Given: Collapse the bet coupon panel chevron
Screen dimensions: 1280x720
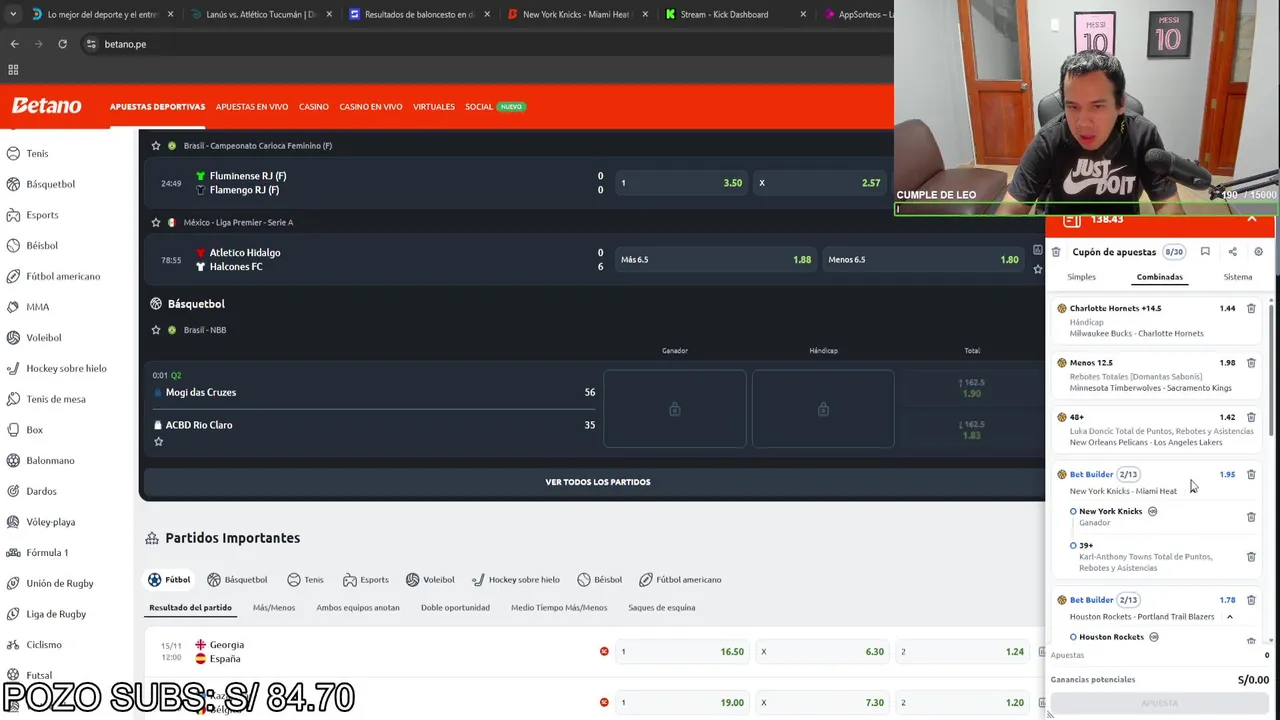Looking at the screenshot, I should pyautogui.click(x=1252, y=219).
